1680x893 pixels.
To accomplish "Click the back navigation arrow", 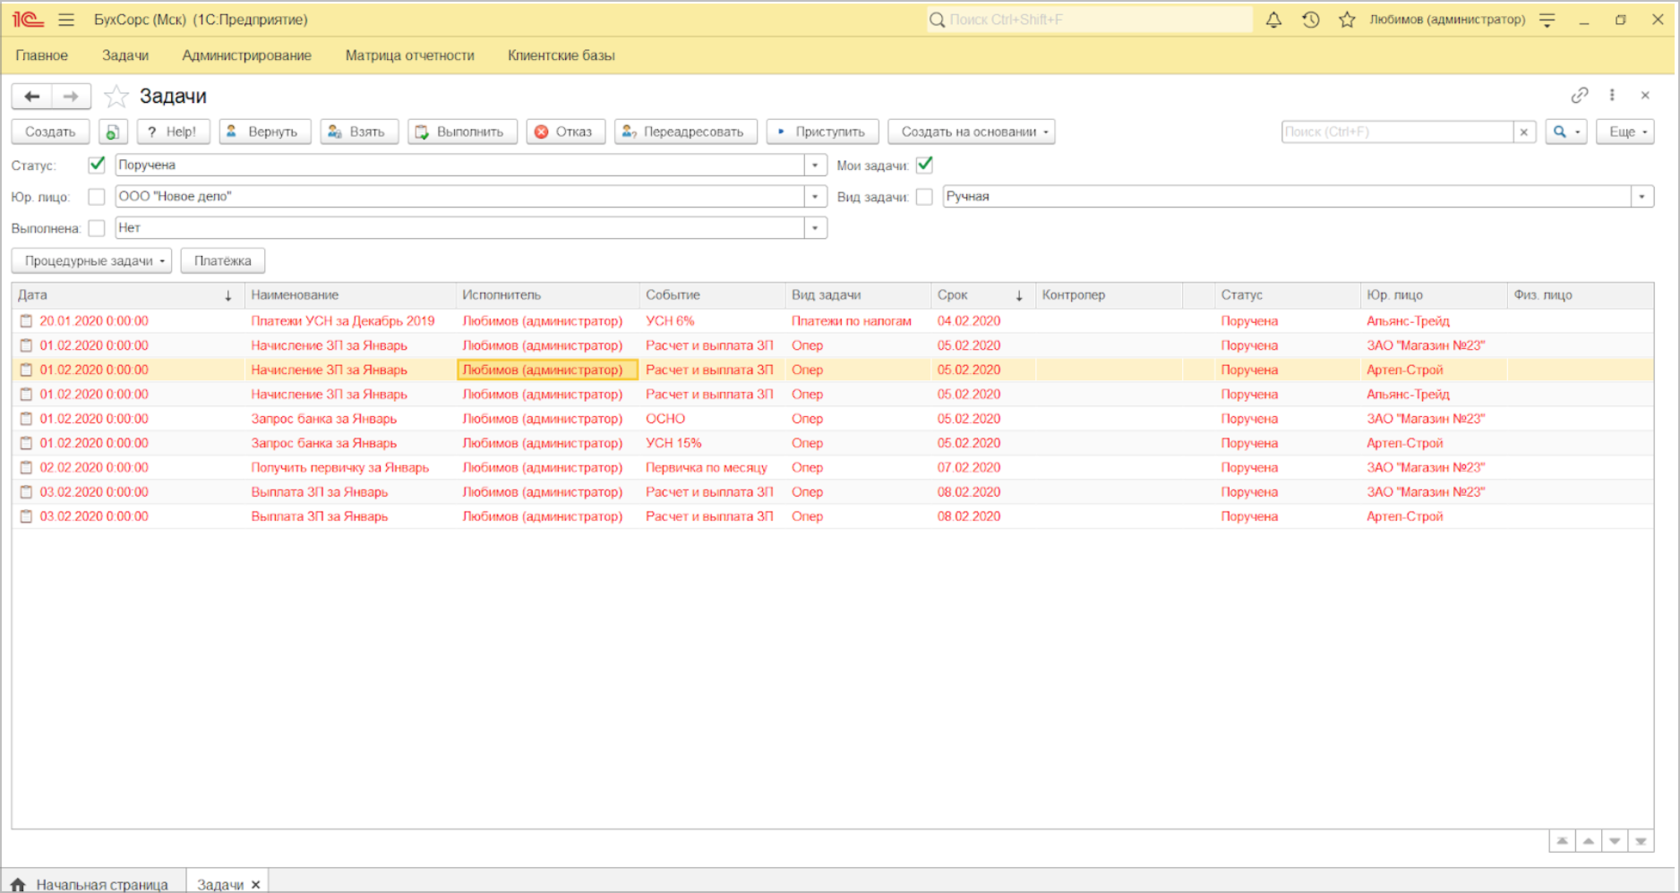I will click(x=32, y=96).
